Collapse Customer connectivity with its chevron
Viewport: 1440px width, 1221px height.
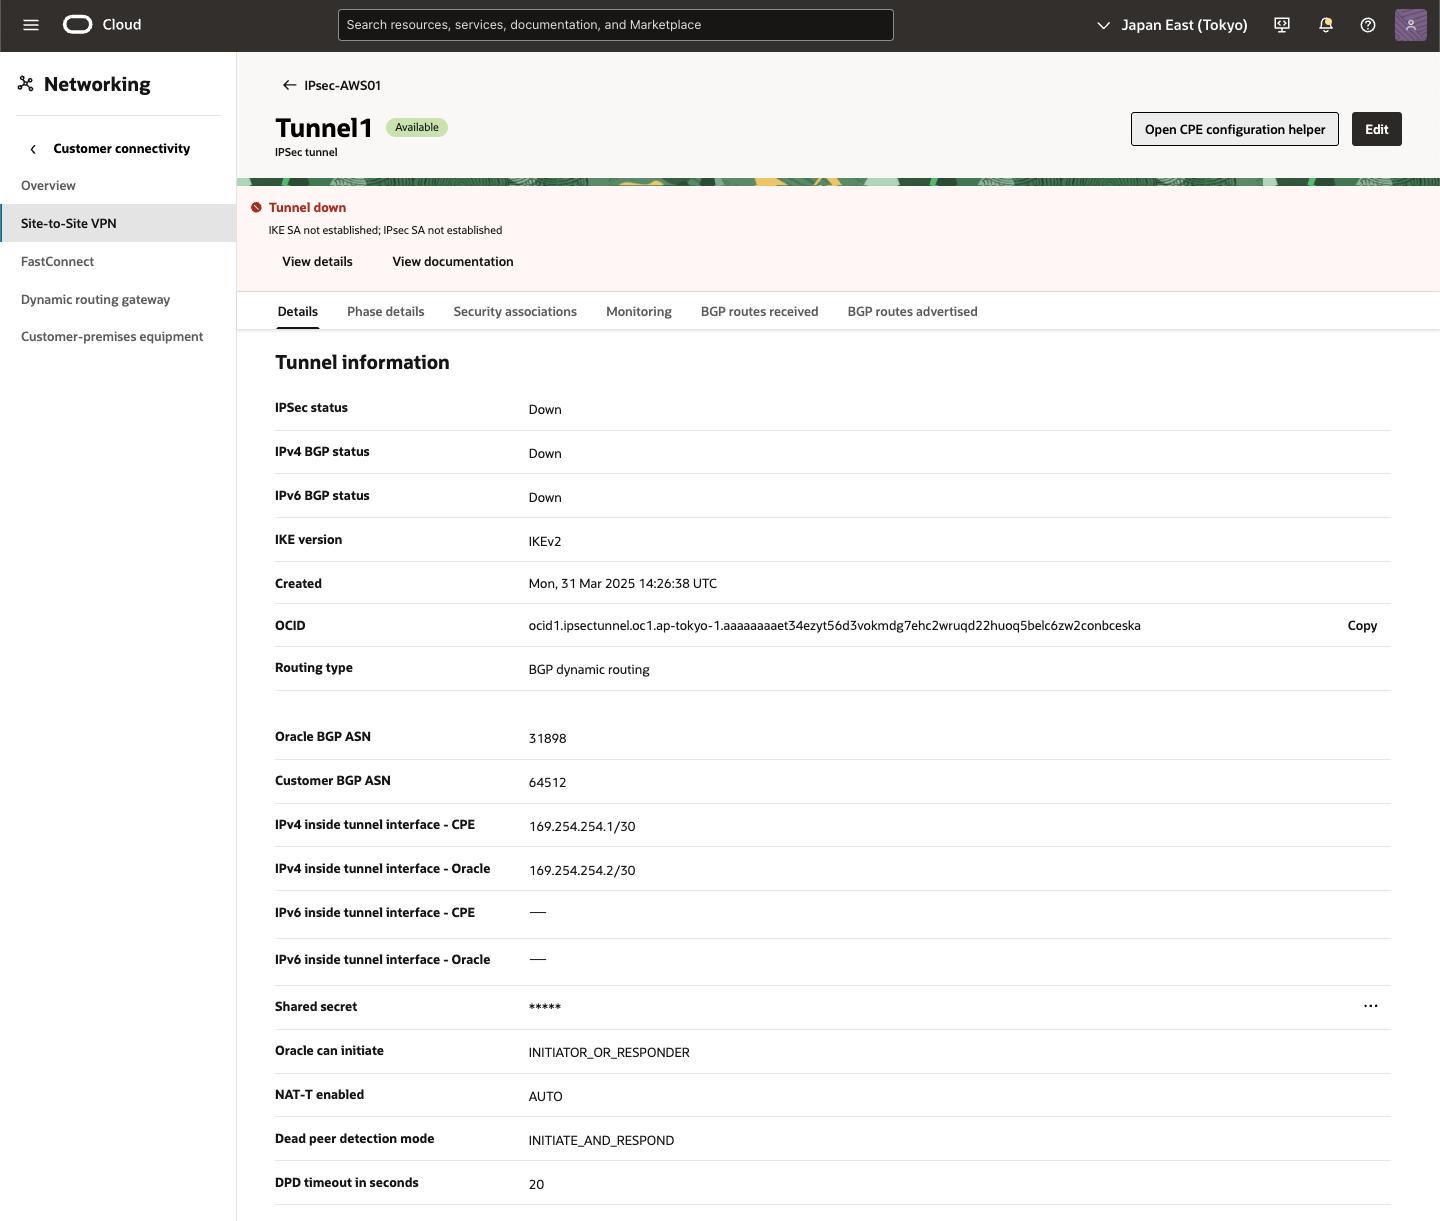coord(33,148)
